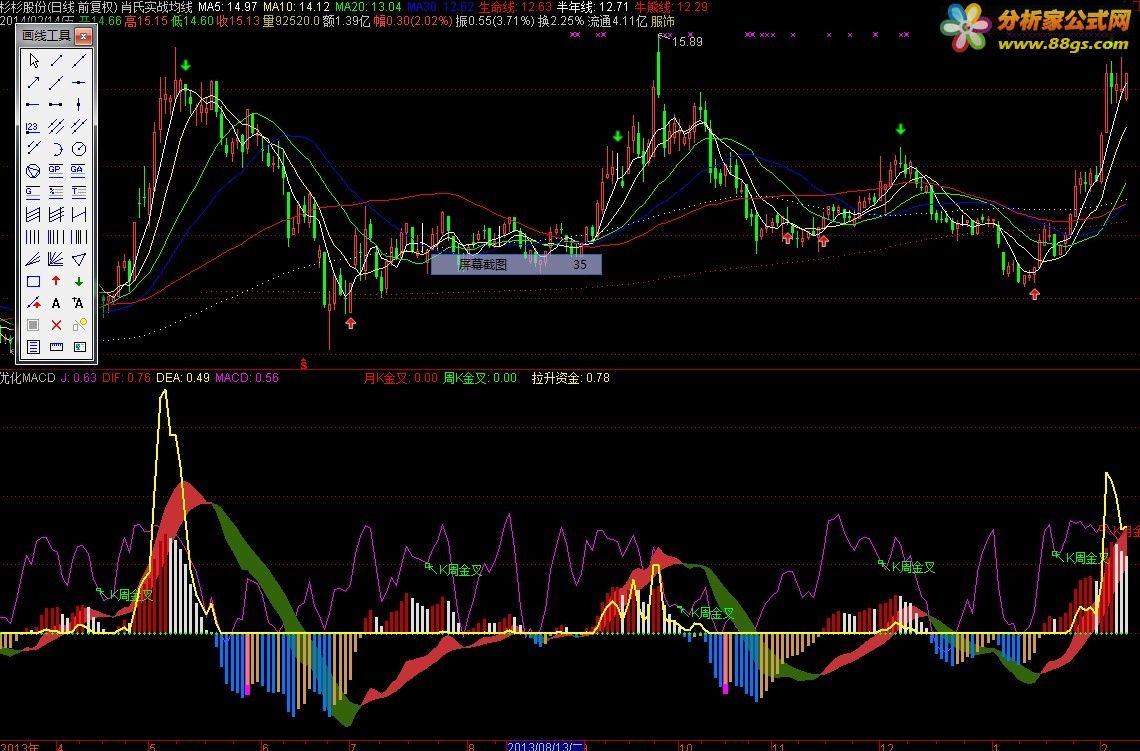Screen dimensions: 1140x751
Task: Place a red up arrow marker tool
Action: (x=56, y=281)
